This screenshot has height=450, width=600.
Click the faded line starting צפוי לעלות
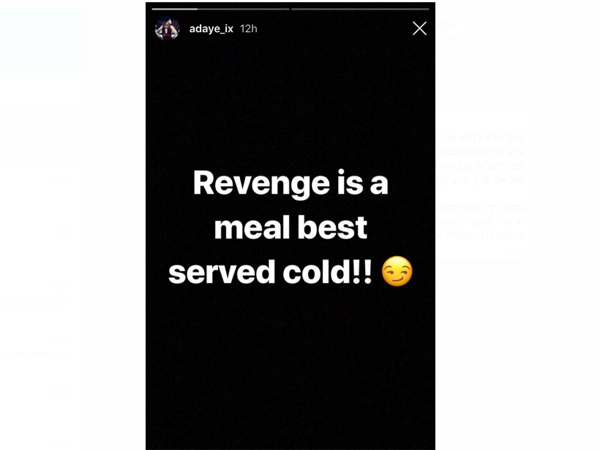[479, 165]
